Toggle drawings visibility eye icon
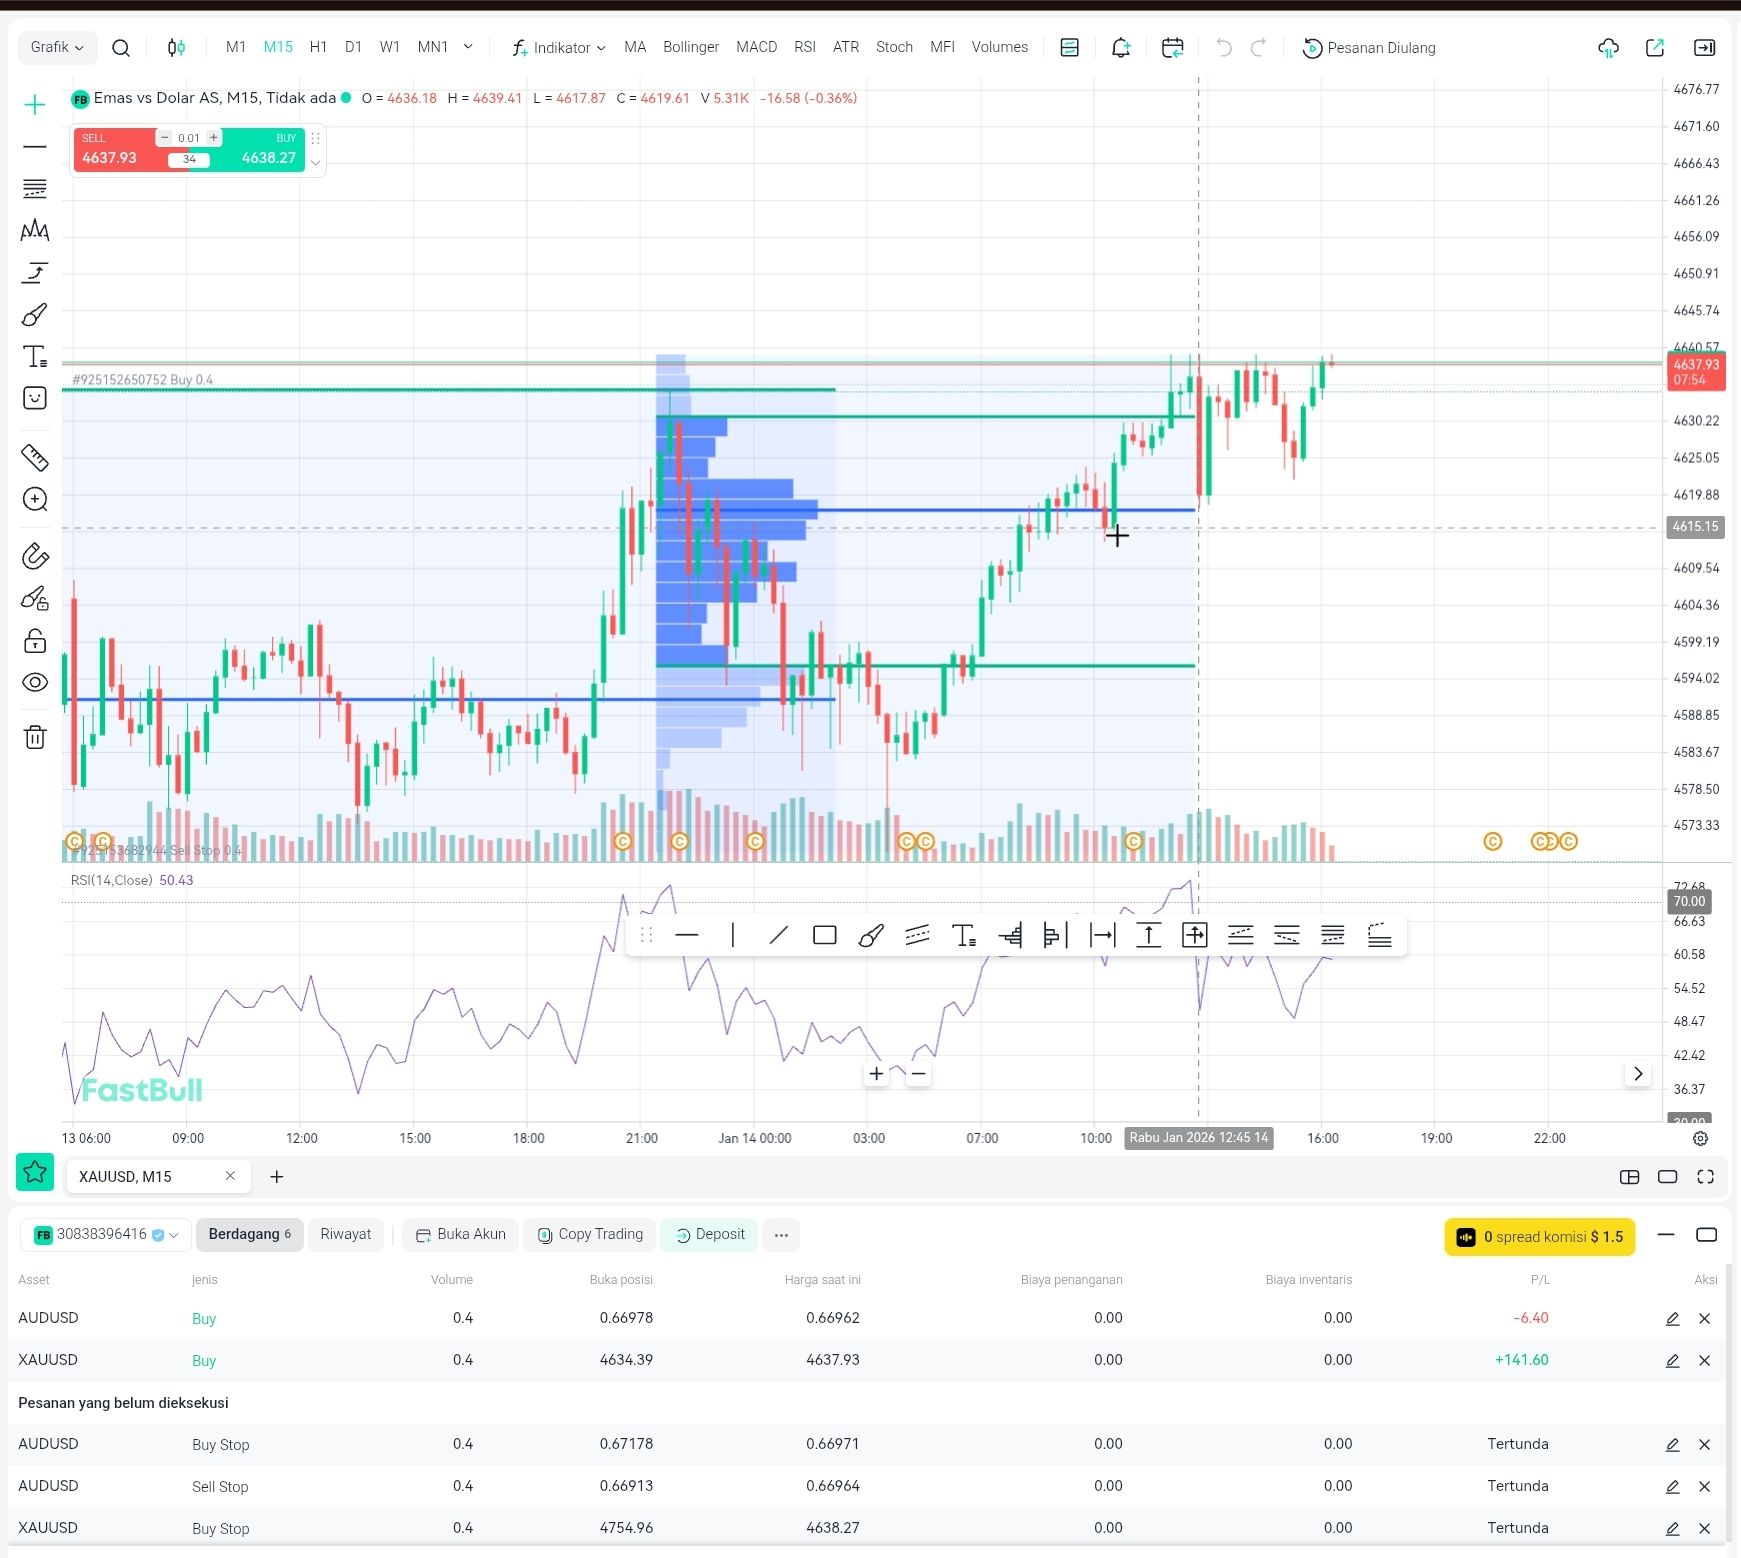Viewport: 1741px width, 1558px height. (35, 682)
